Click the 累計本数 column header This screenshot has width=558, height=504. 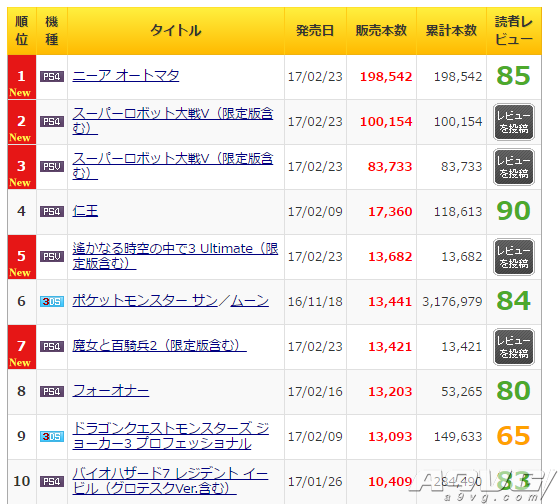(x=451, y=31)
